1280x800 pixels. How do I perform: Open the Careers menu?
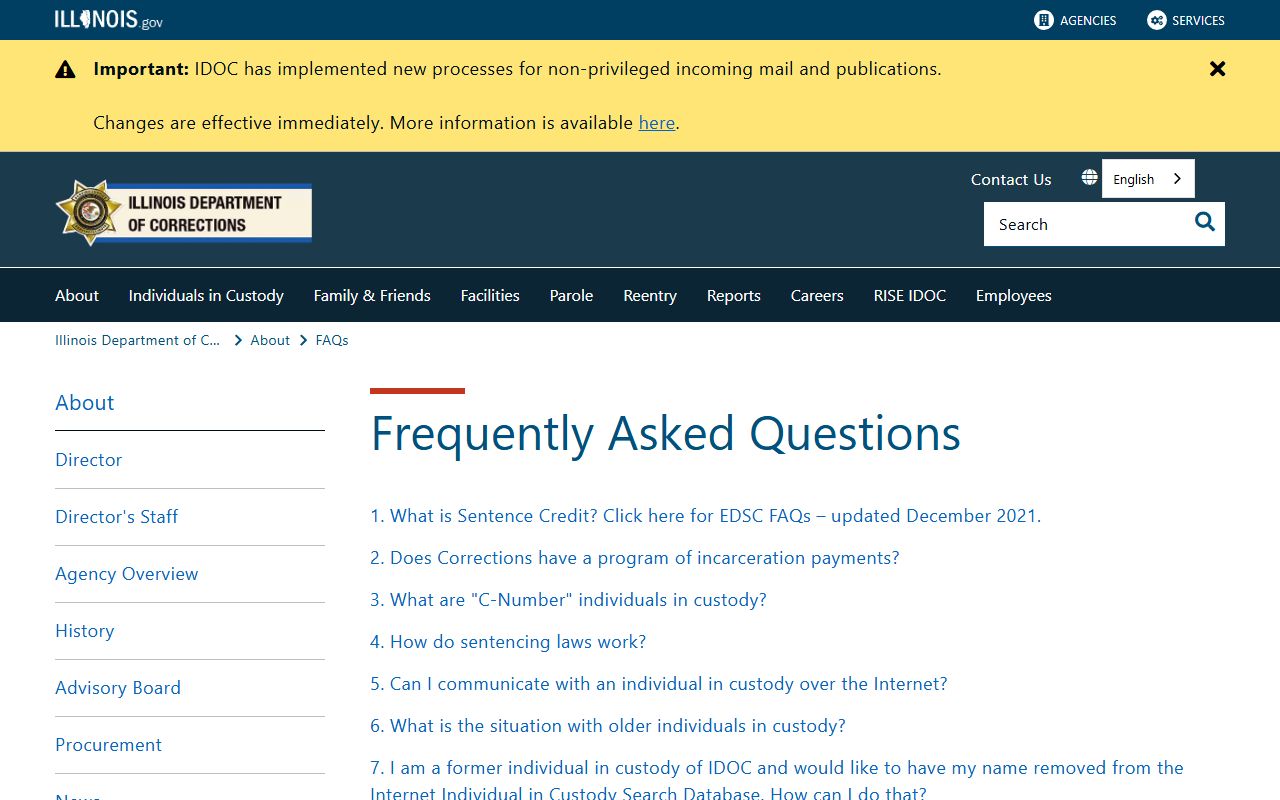tap(817, 295)
